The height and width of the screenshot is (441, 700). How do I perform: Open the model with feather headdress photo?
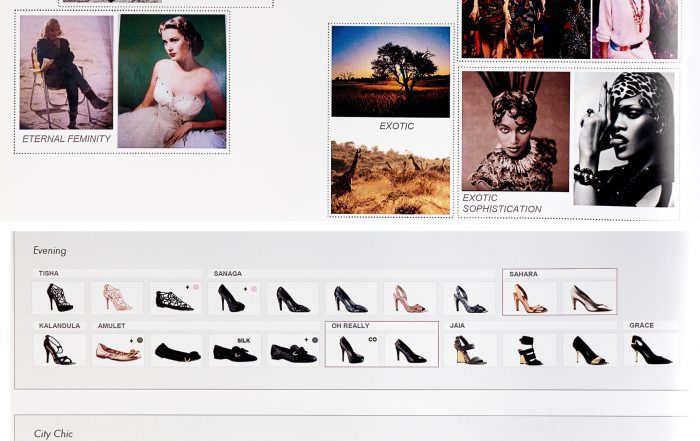coord(516,132)
